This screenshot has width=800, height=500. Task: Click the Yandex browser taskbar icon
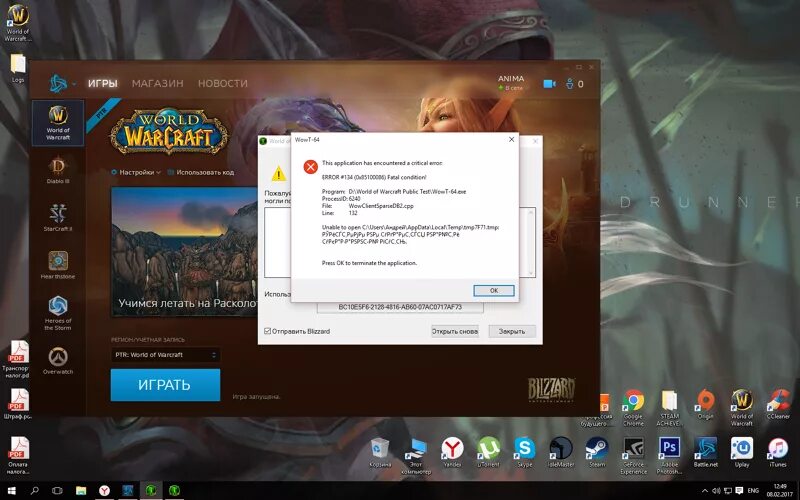(105, 491)
